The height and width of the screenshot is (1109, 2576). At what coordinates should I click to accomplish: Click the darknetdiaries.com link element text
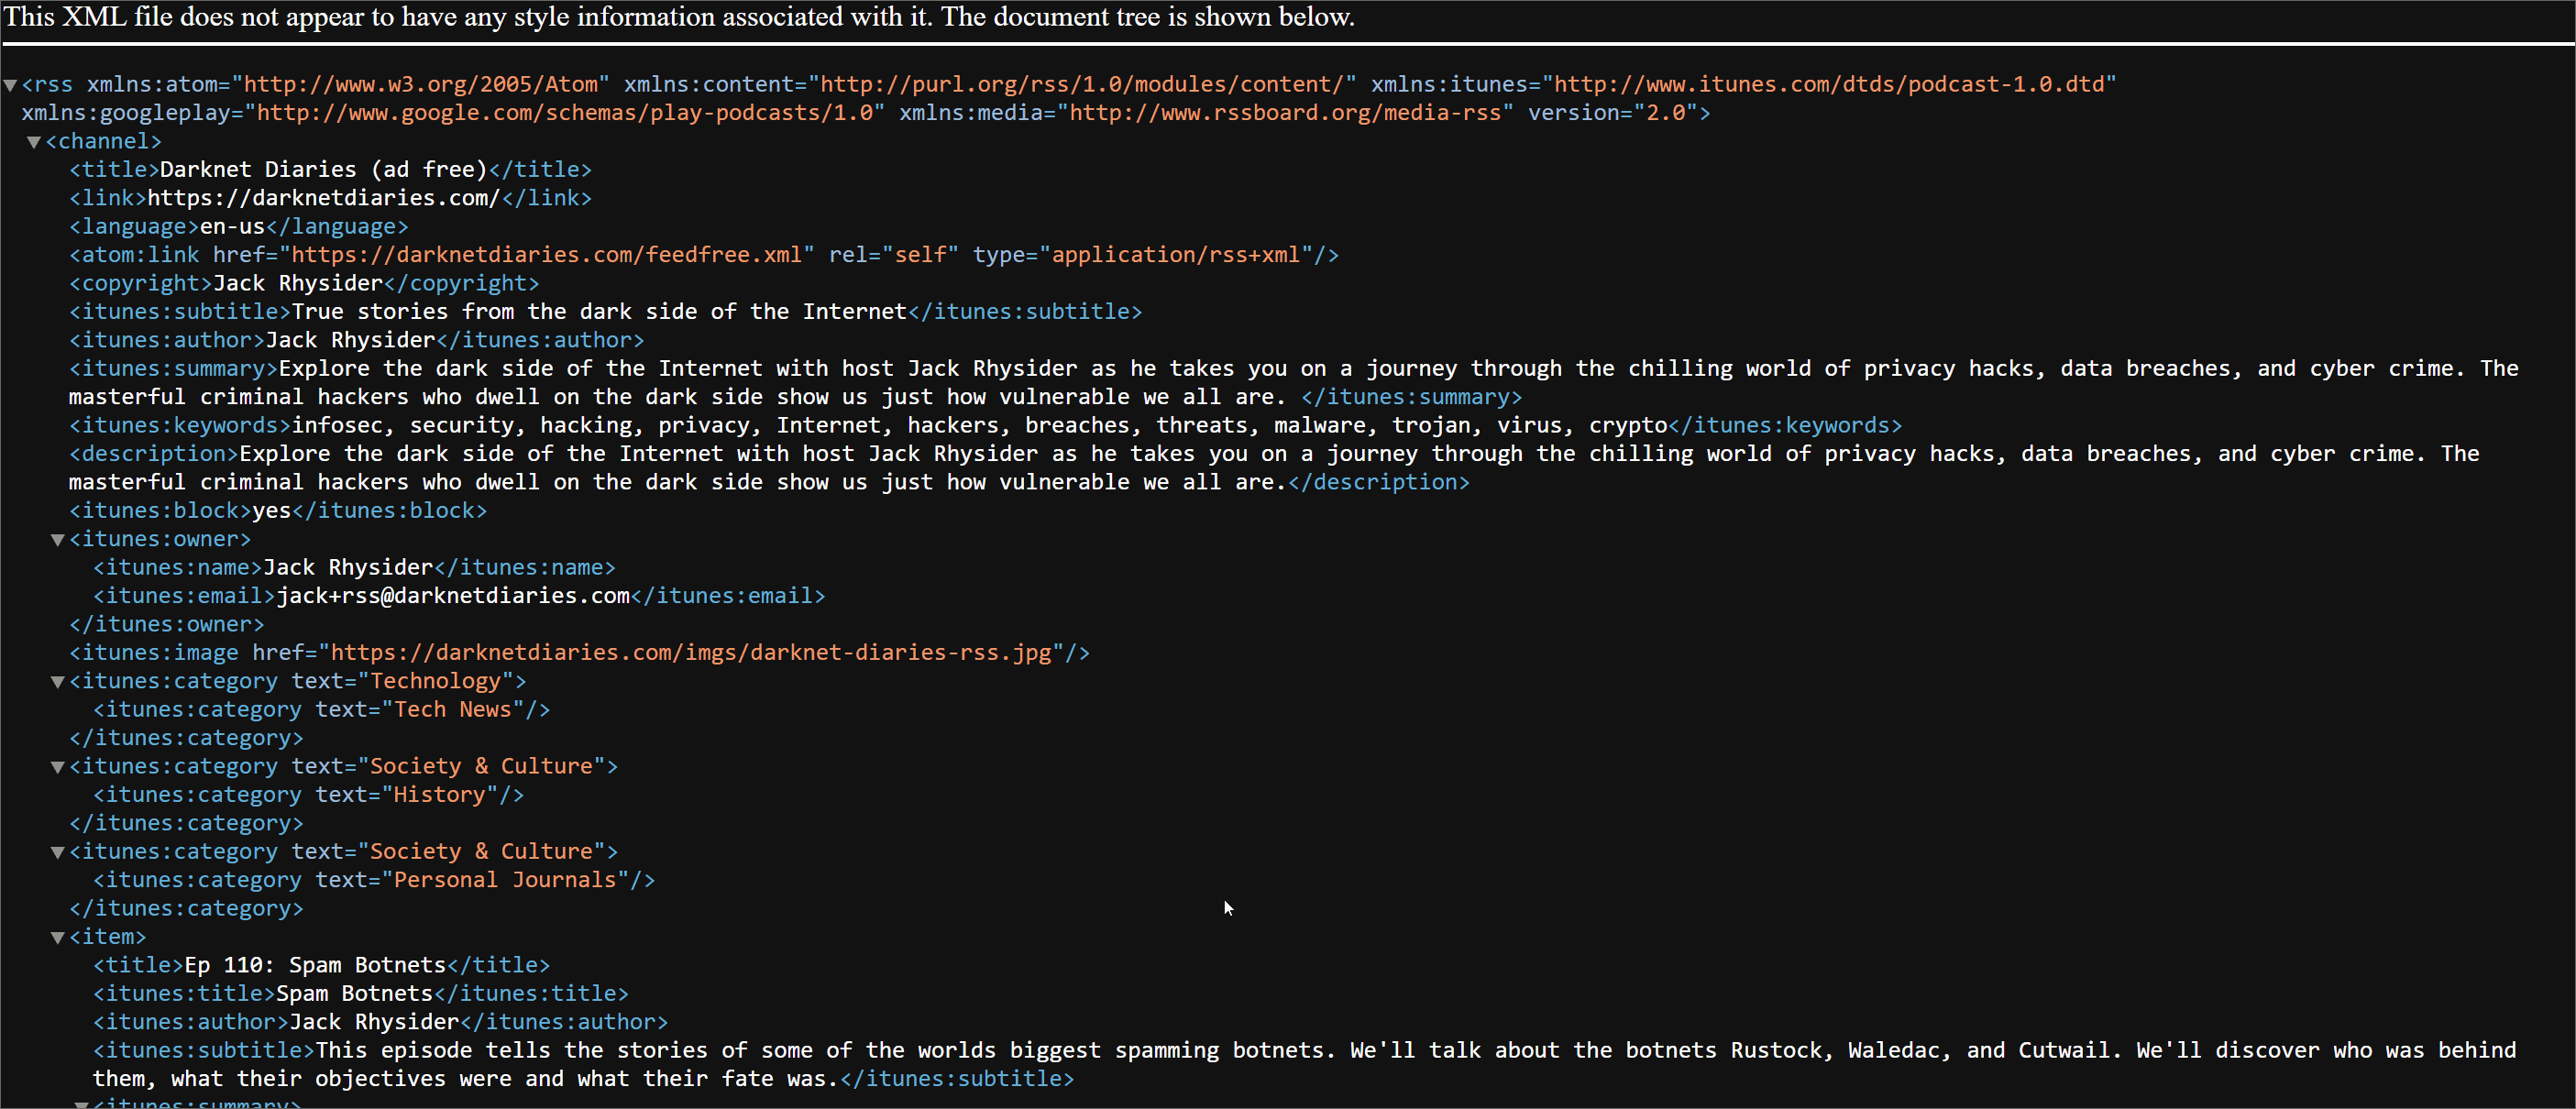[322, 198]
